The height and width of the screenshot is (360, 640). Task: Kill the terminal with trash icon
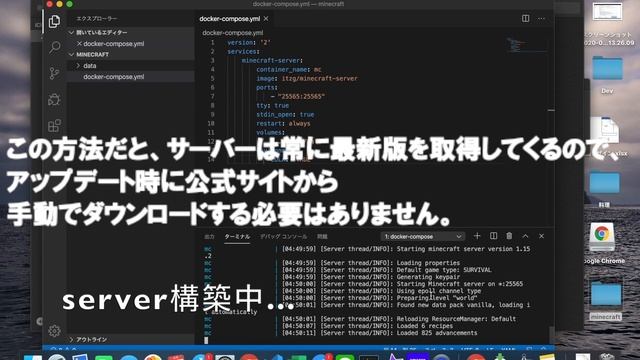(x=509, y=236)
